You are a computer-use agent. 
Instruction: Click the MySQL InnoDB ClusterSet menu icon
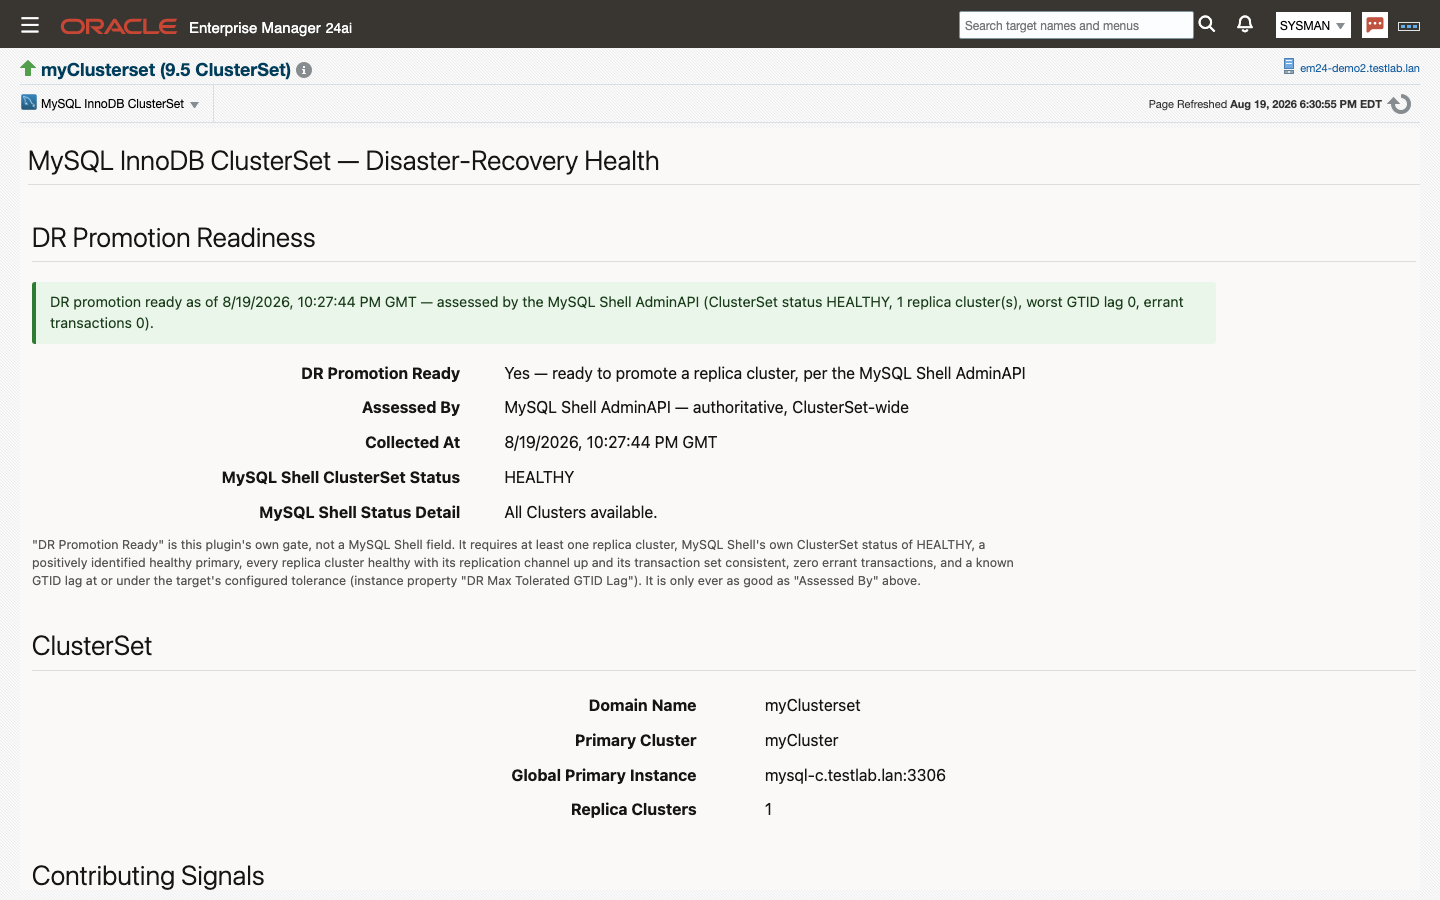click(x=29, y=103)
